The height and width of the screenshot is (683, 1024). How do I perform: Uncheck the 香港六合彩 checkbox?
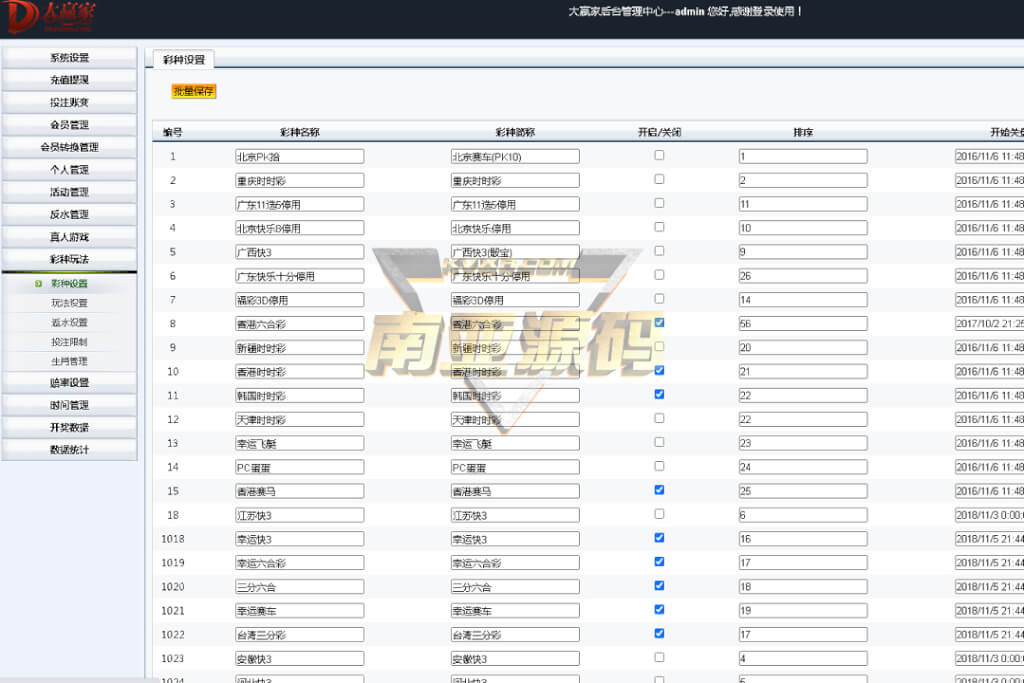click(x=659, y=323)
